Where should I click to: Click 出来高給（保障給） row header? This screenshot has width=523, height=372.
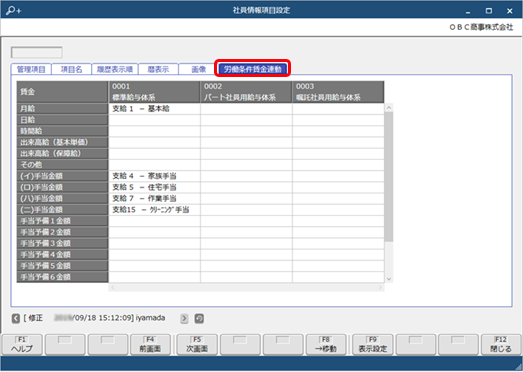(x=62, y=153)
